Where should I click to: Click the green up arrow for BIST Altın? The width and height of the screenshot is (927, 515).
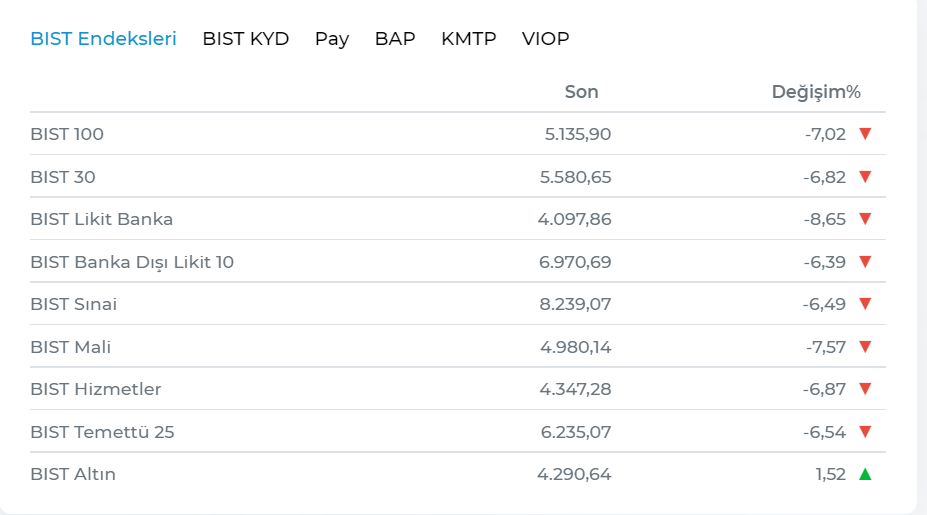click(x=865, y=474)
